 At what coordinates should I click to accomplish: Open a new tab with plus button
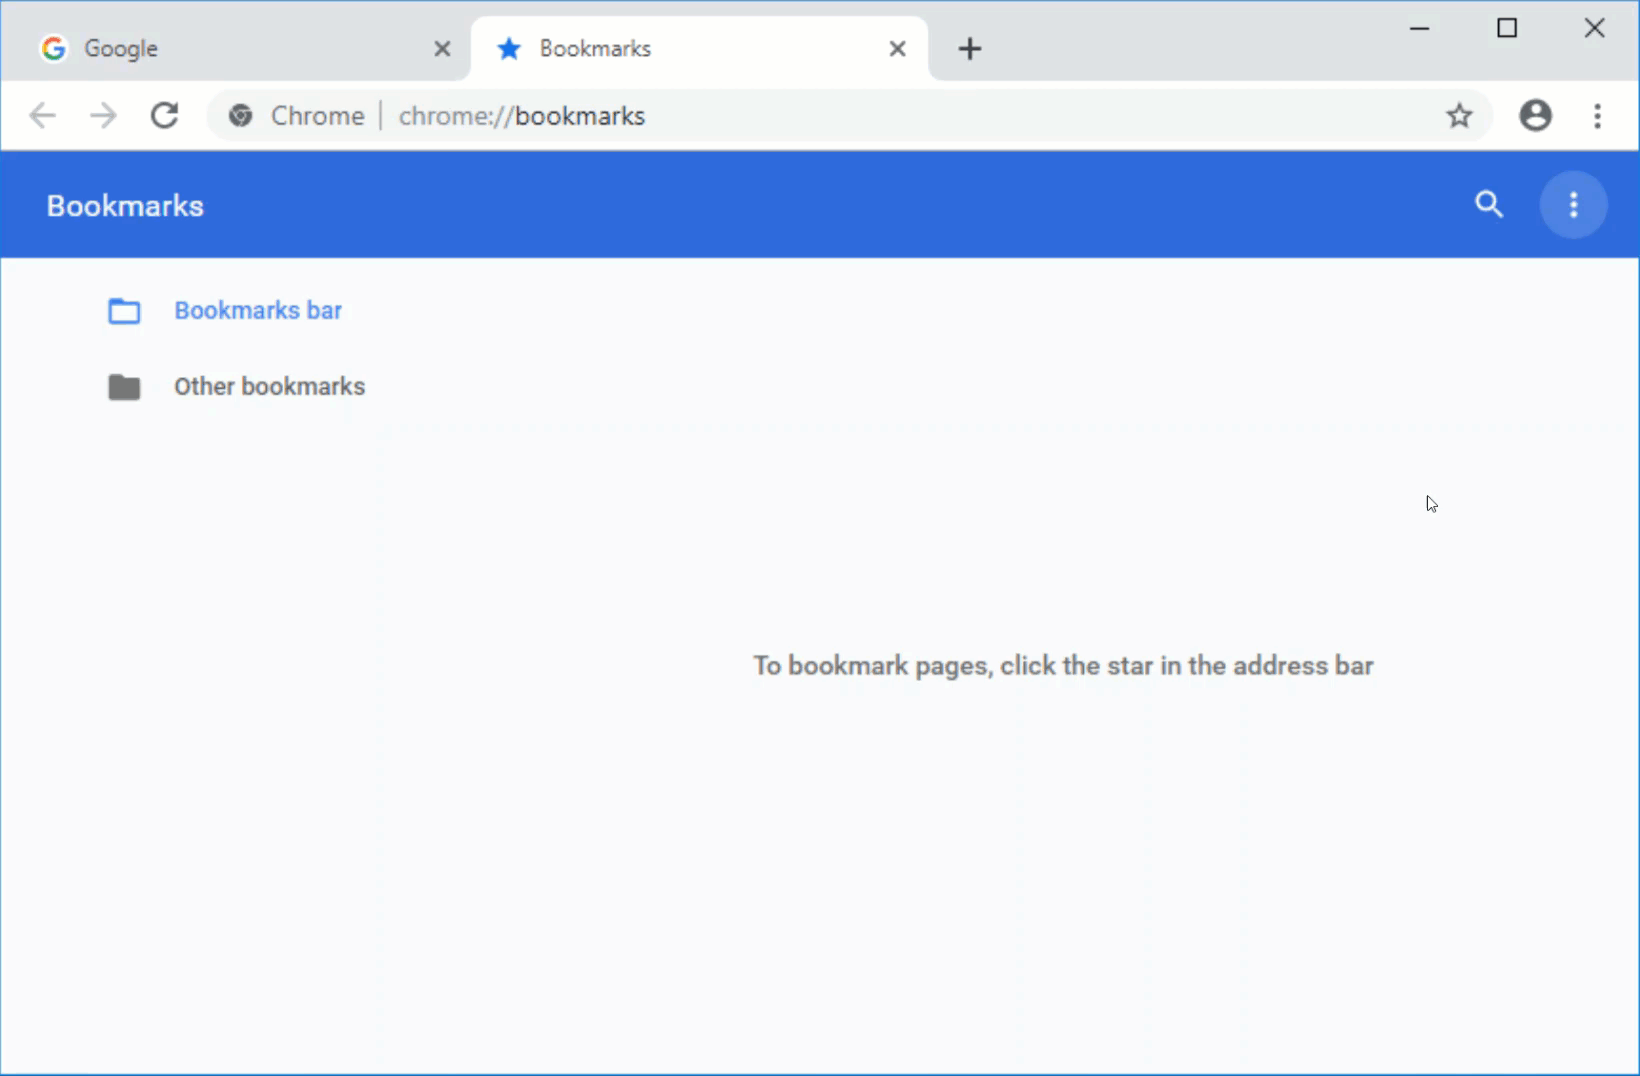969,48
